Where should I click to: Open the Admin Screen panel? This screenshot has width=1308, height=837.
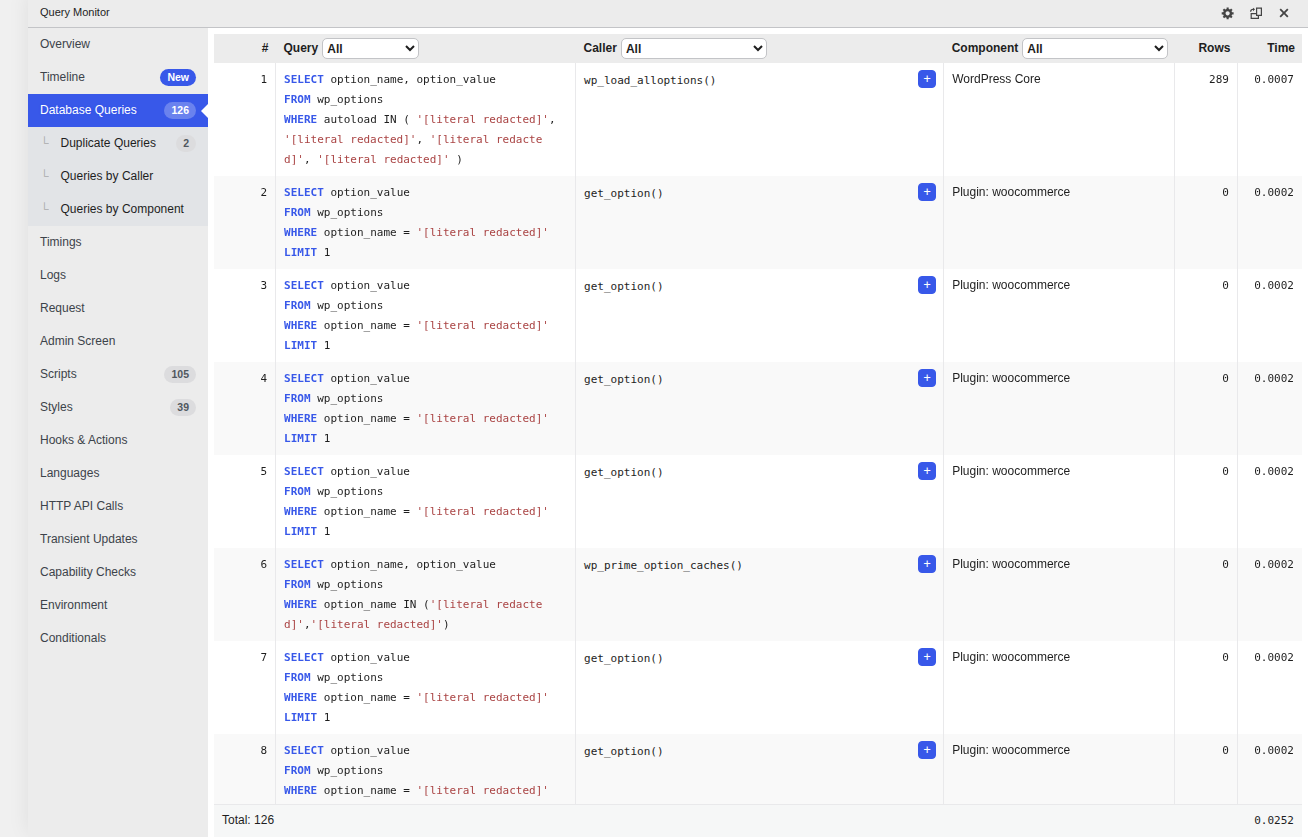(118, 341)
